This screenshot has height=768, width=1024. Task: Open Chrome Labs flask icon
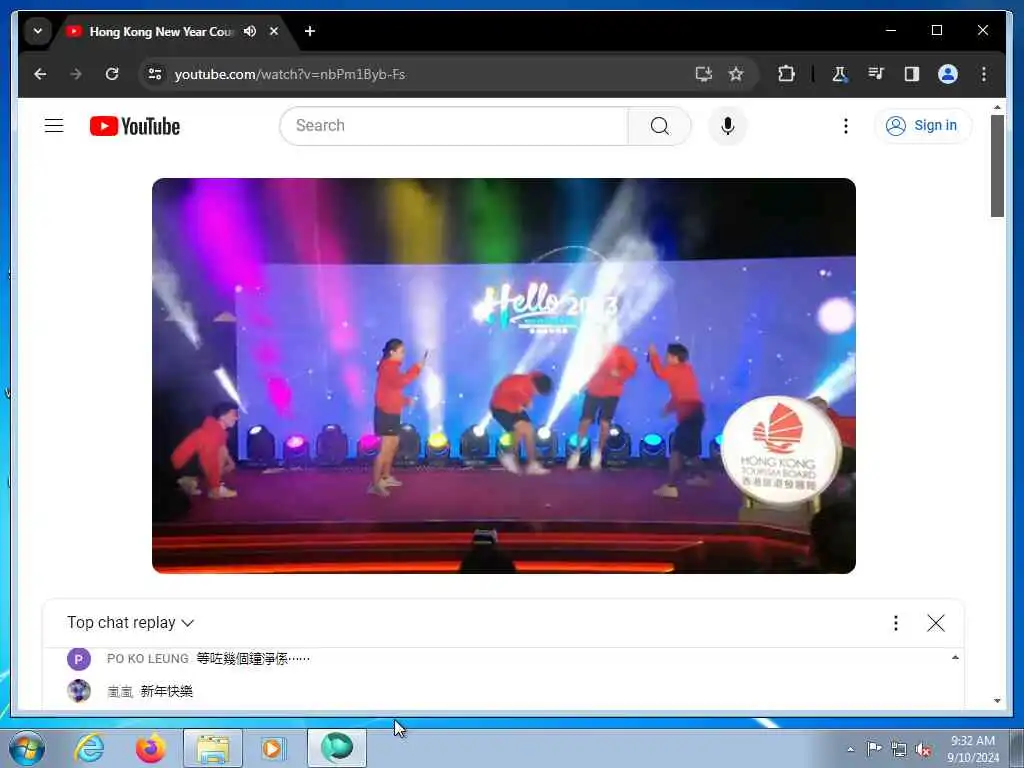coord(839,74)
